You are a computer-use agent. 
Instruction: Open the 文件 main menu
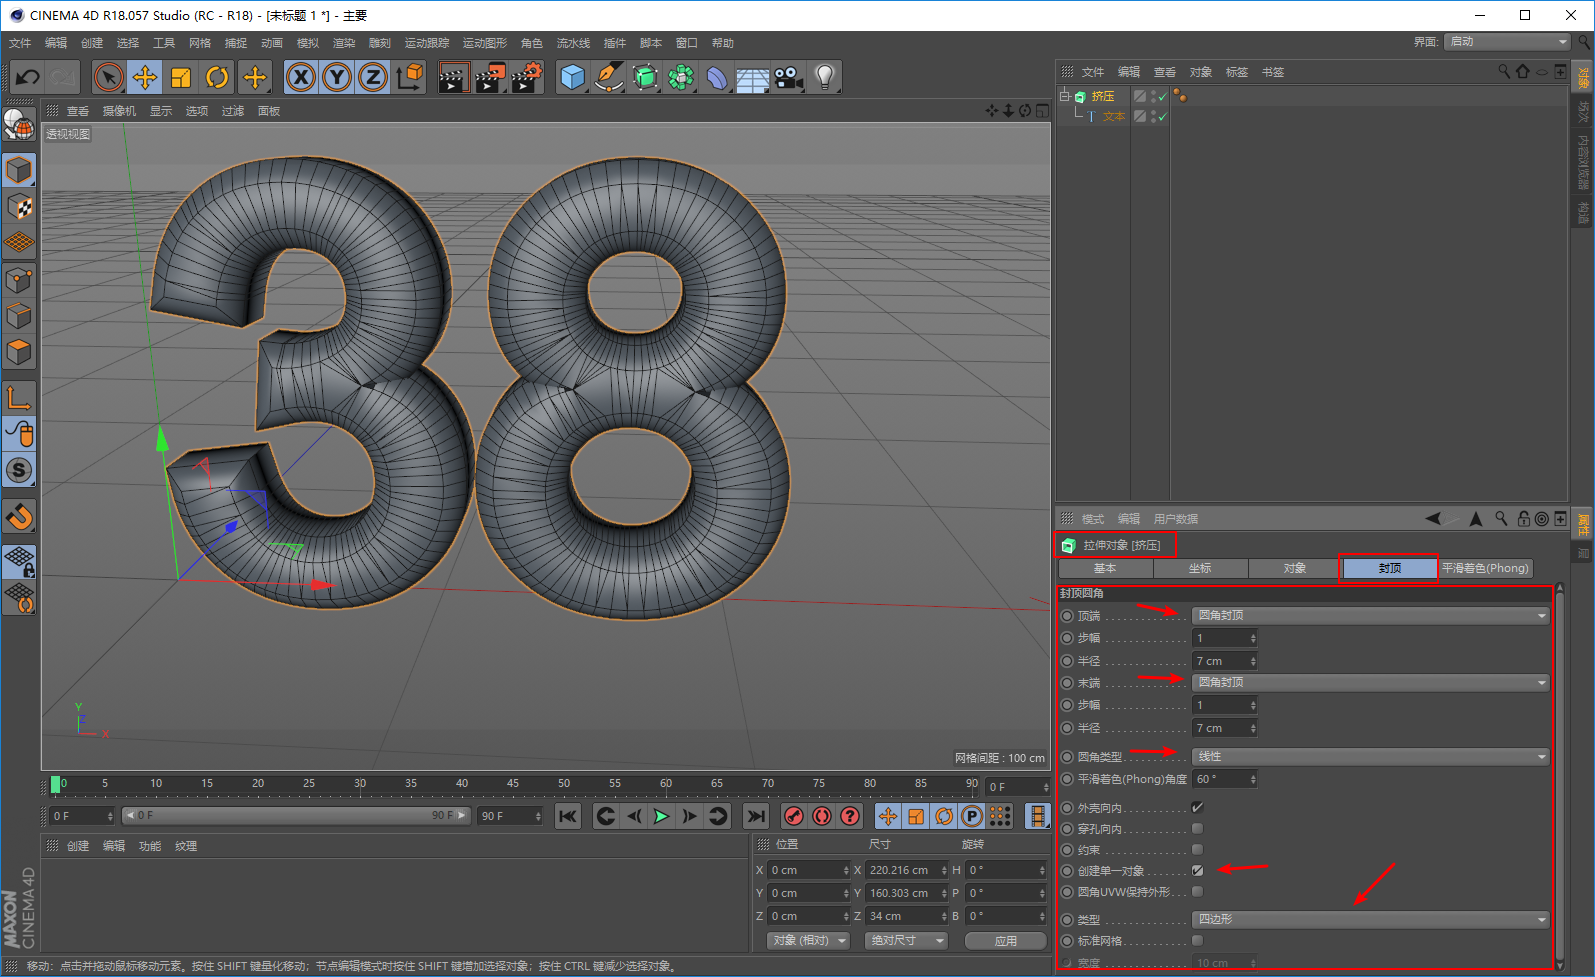20,43
